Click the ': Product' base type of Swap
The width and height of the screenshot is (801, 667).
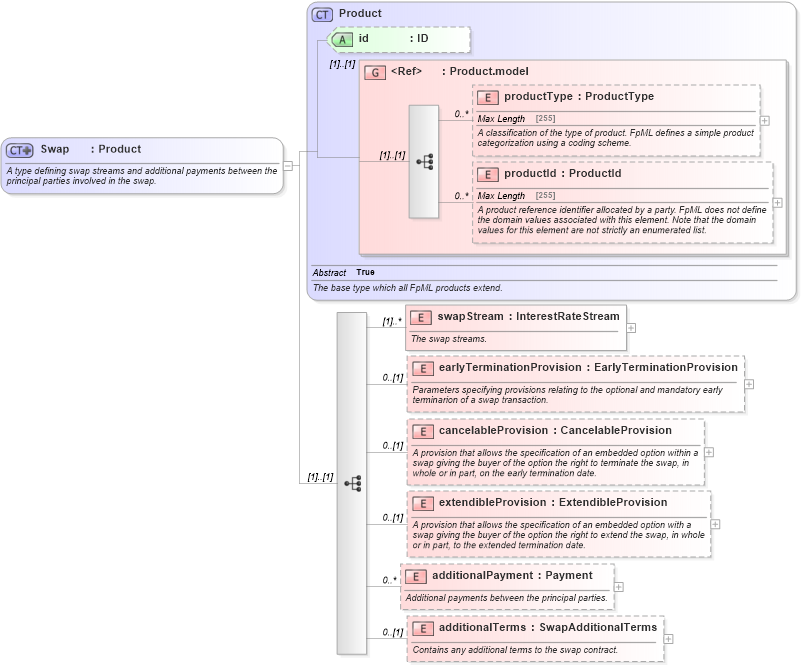[116, 149]
